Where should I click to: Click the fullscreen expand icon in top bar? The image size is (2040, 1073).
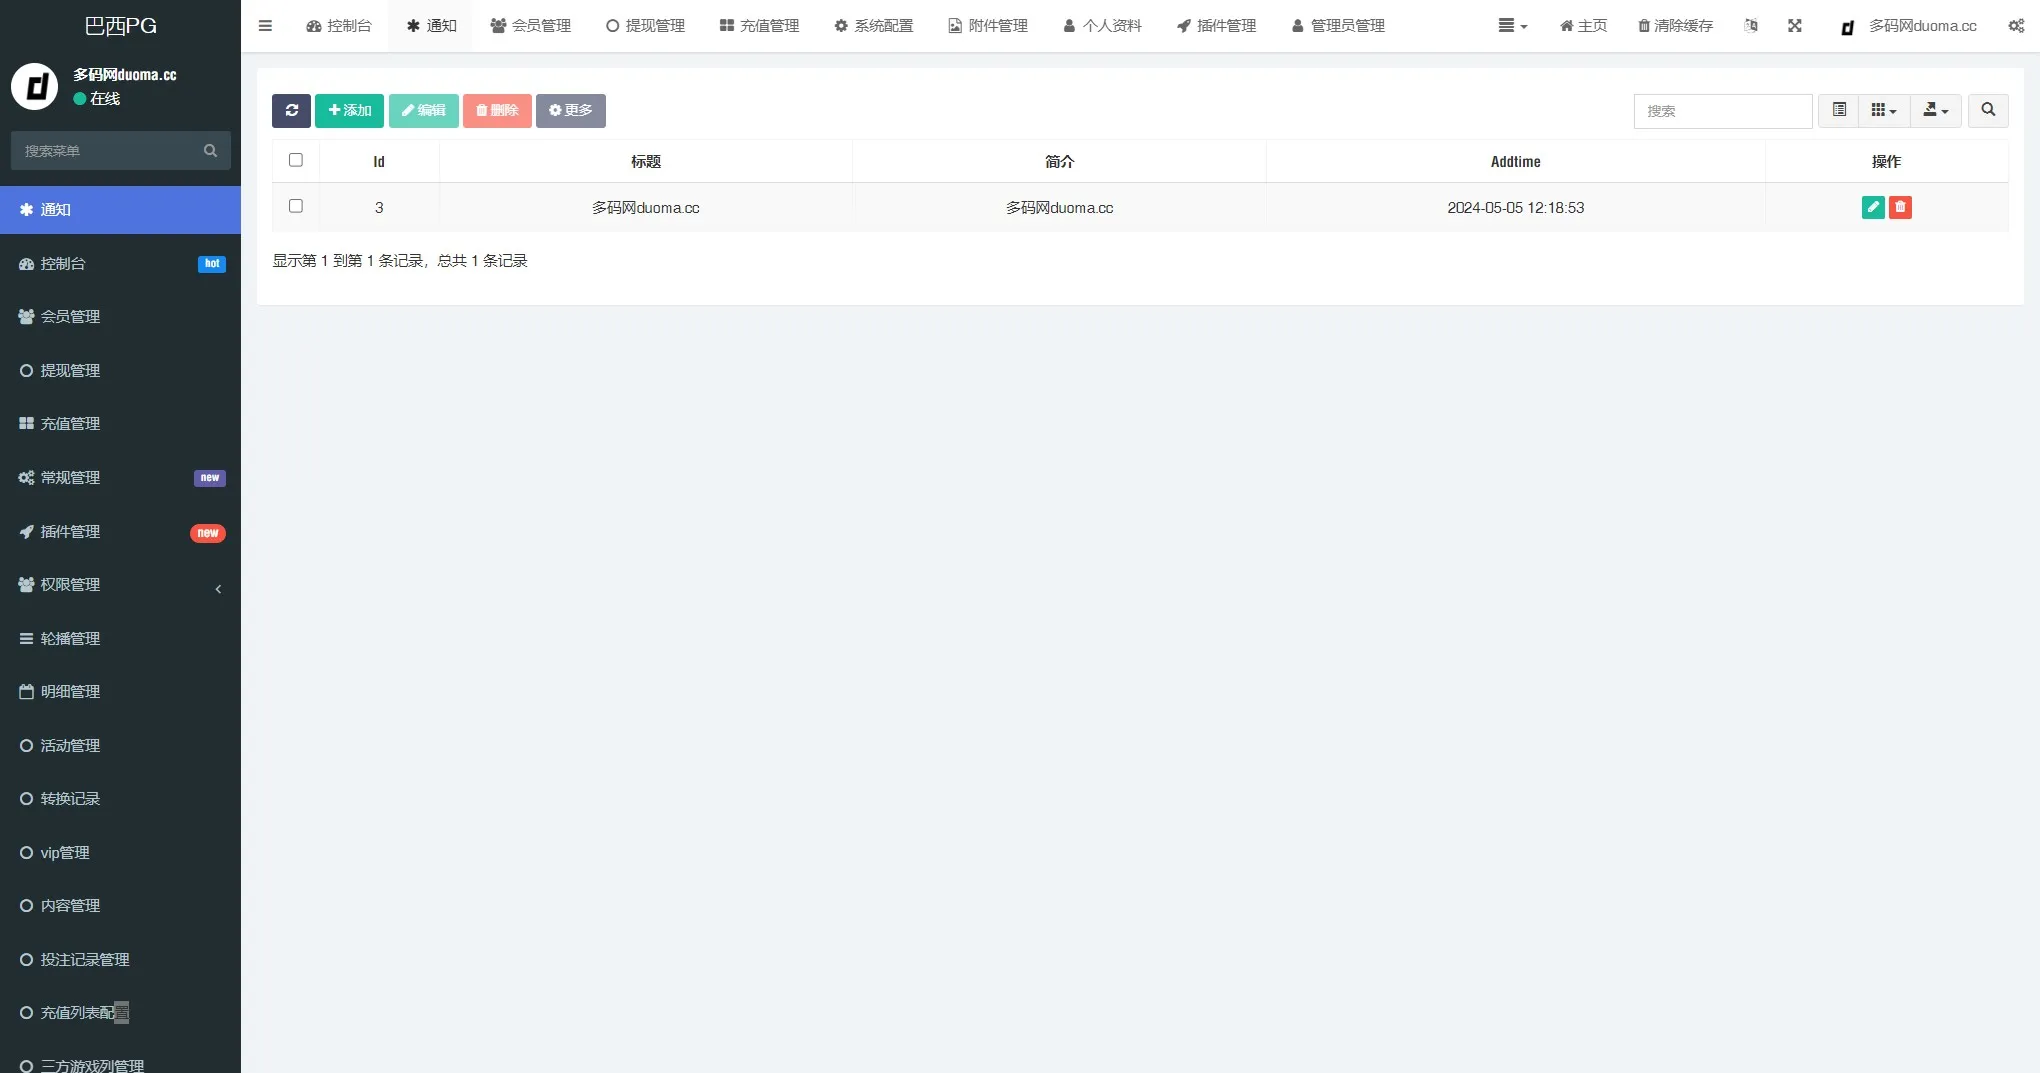1795,26
